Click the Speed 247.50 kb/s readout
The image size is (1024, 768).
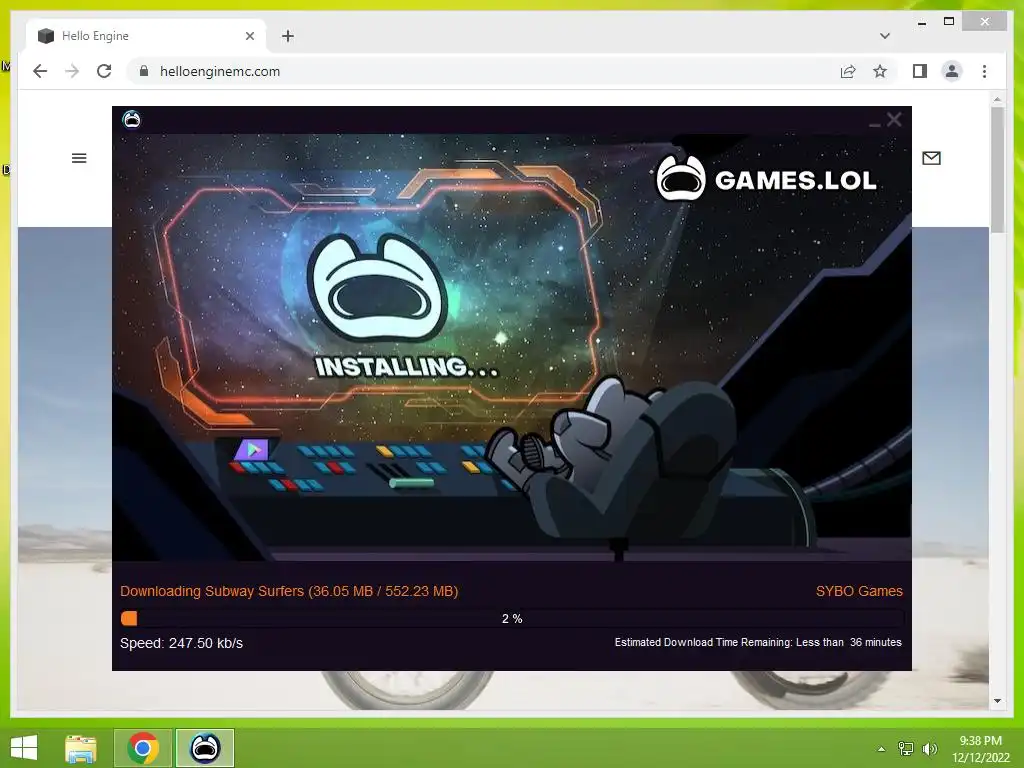[182, 643]
